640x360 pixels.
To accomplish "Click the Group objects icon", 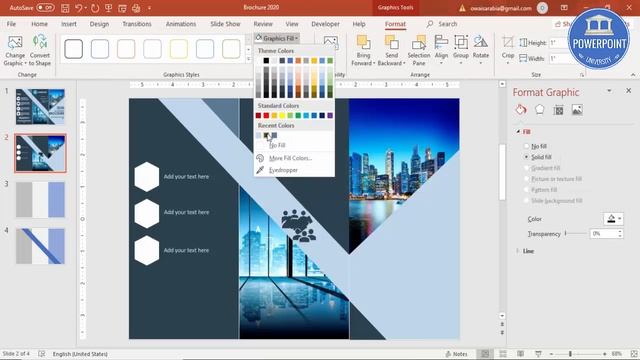I will [x=461, y=42].
